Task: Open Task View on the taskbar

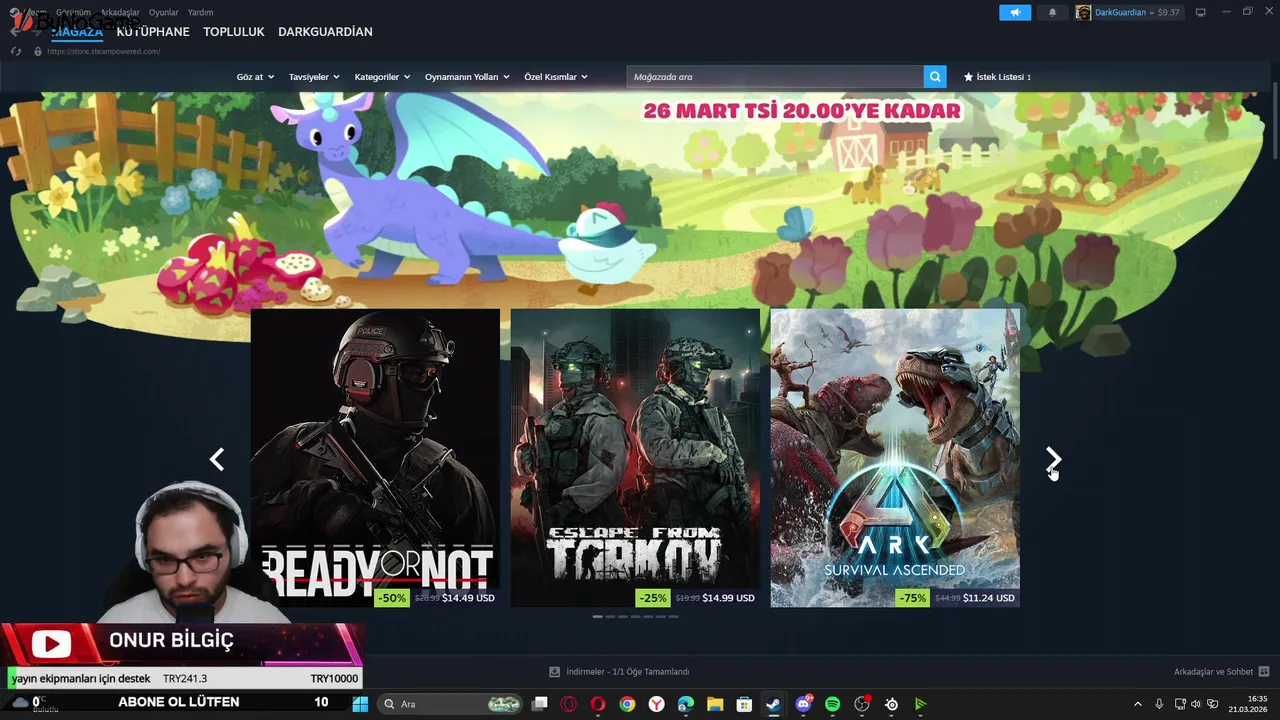Action: (540, 704)
